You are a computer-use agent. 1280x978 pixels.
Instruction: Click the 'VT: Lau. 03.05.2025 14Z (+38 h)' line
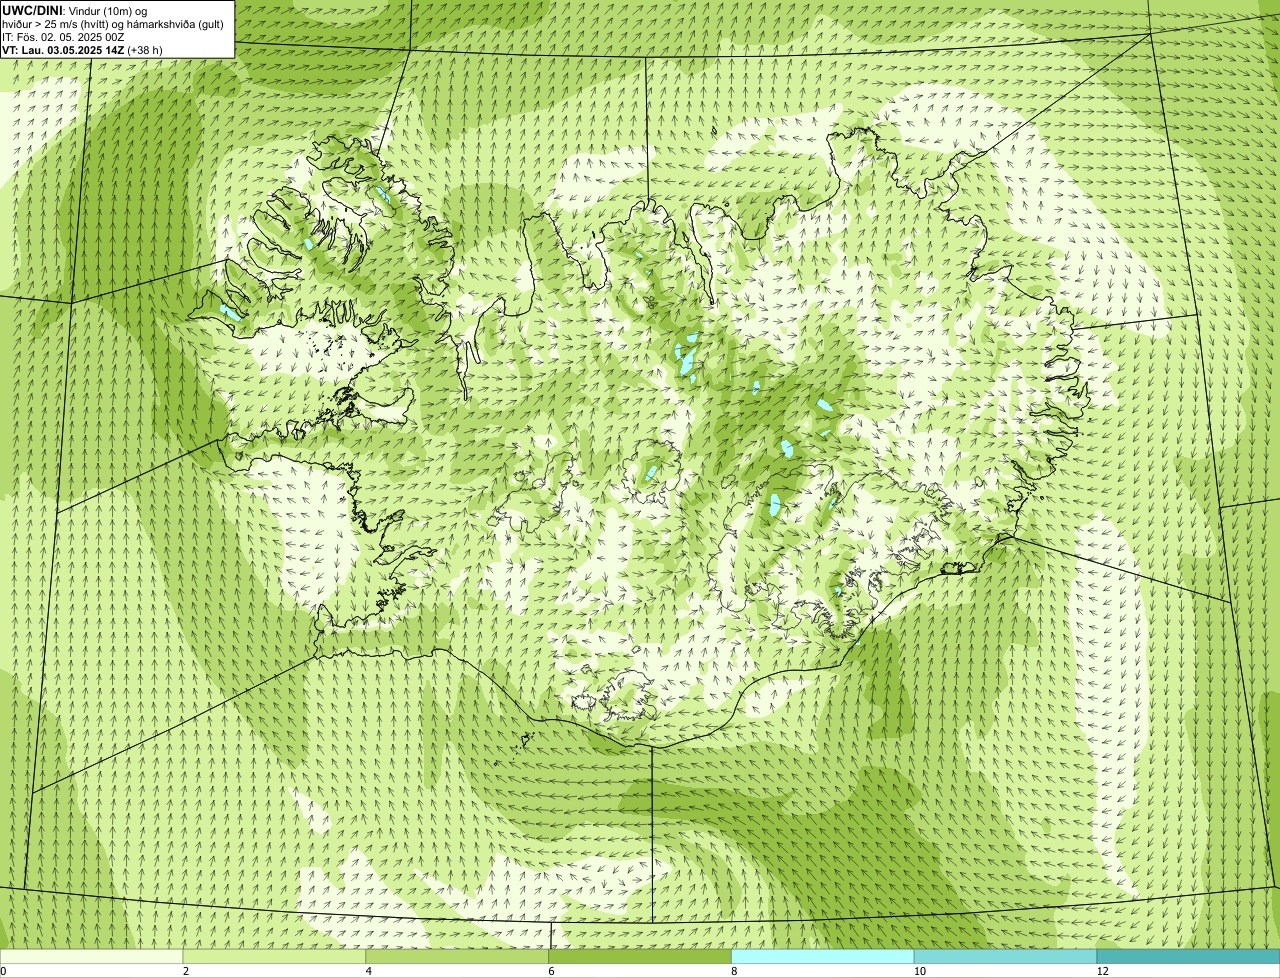coord(82,50)
